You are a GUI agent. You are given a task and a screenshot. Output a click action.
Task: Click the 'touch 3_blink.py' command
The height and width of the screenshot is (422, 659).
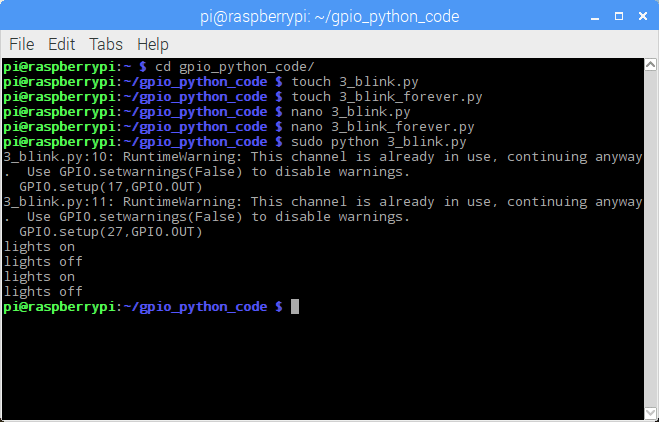click(x=355, y=82)
